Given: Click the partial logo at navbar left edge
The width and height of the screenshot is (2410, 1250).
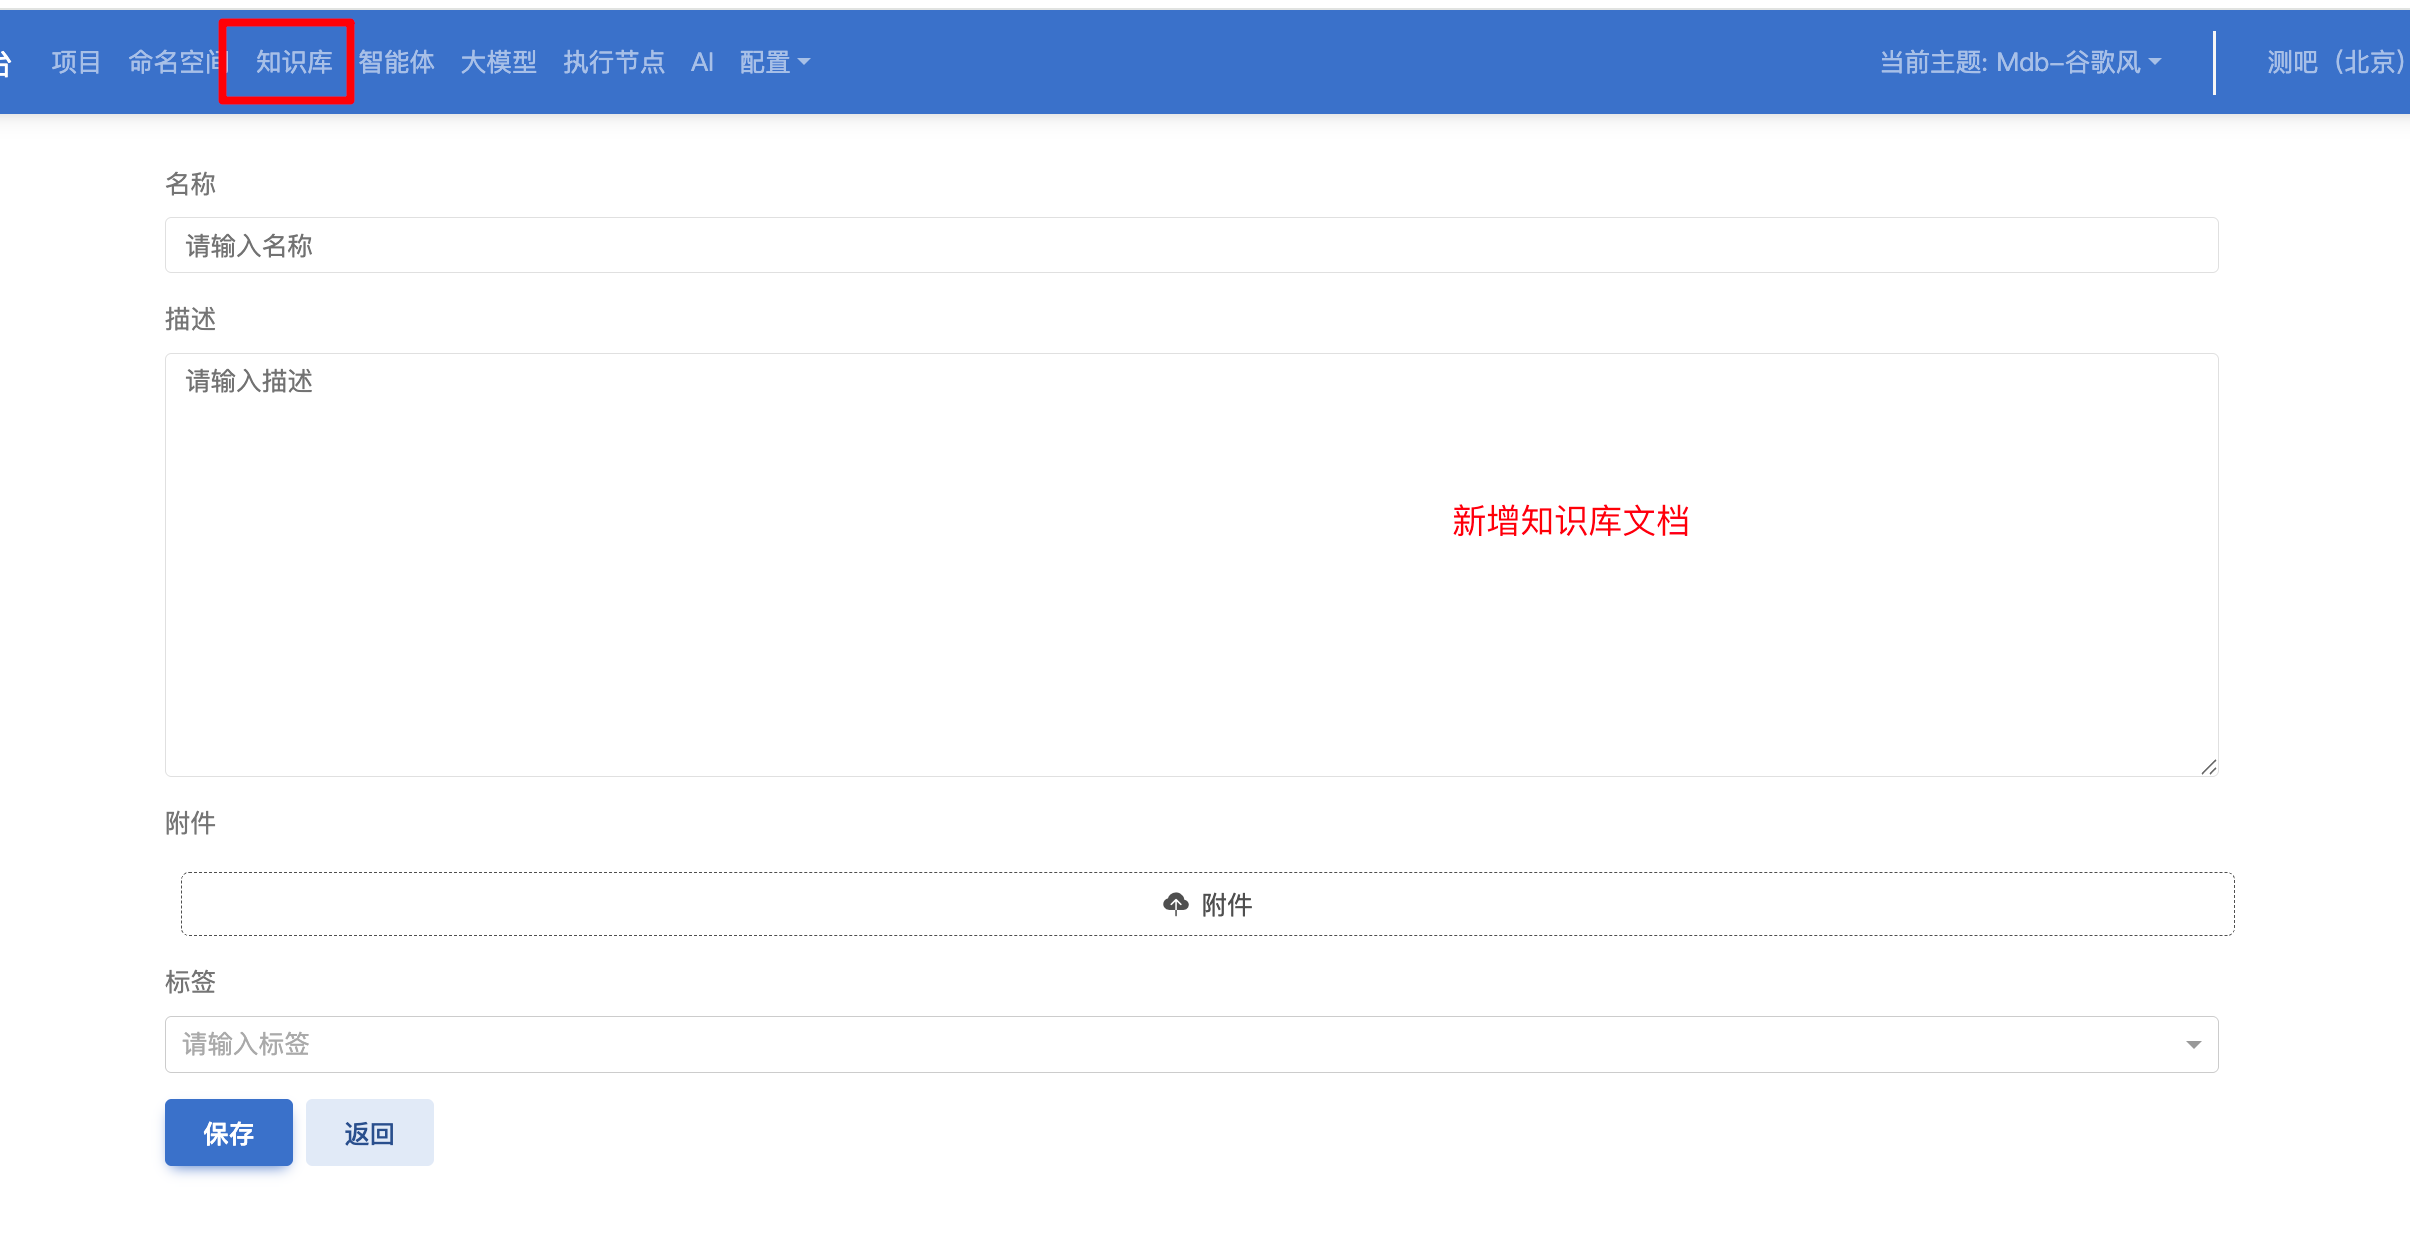Looking at the screenshot, I should pos(5,62).
